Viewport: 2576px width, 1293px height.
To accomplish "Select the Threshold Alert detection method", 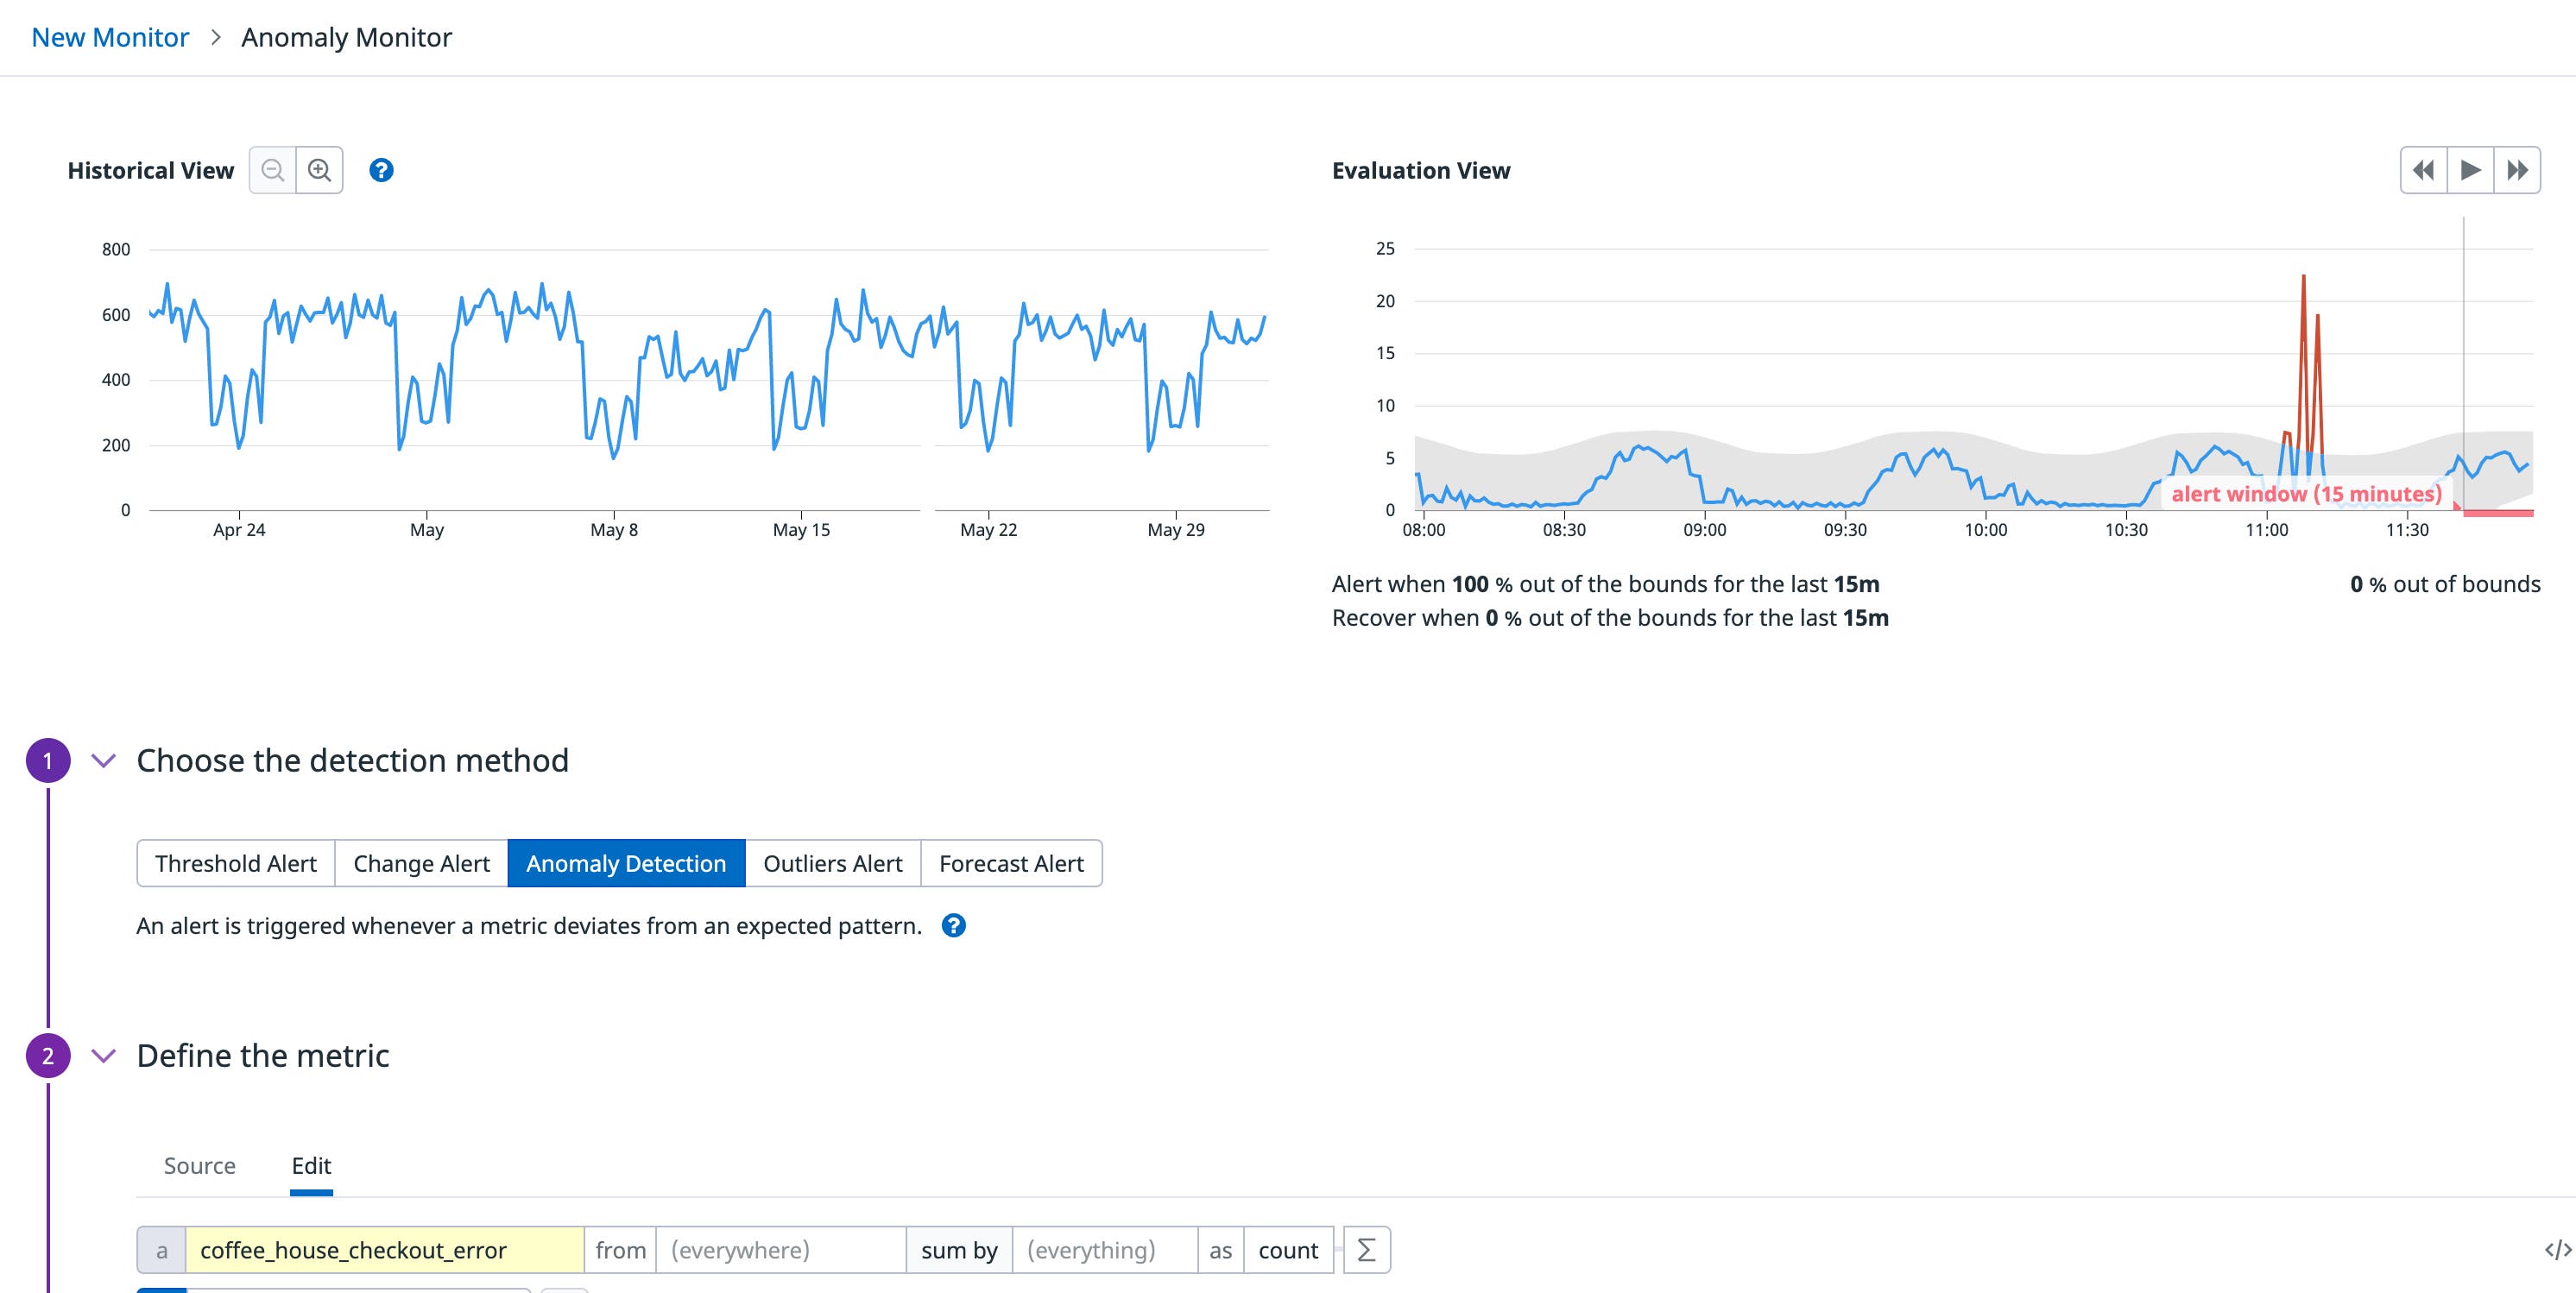I will (236, 863).
